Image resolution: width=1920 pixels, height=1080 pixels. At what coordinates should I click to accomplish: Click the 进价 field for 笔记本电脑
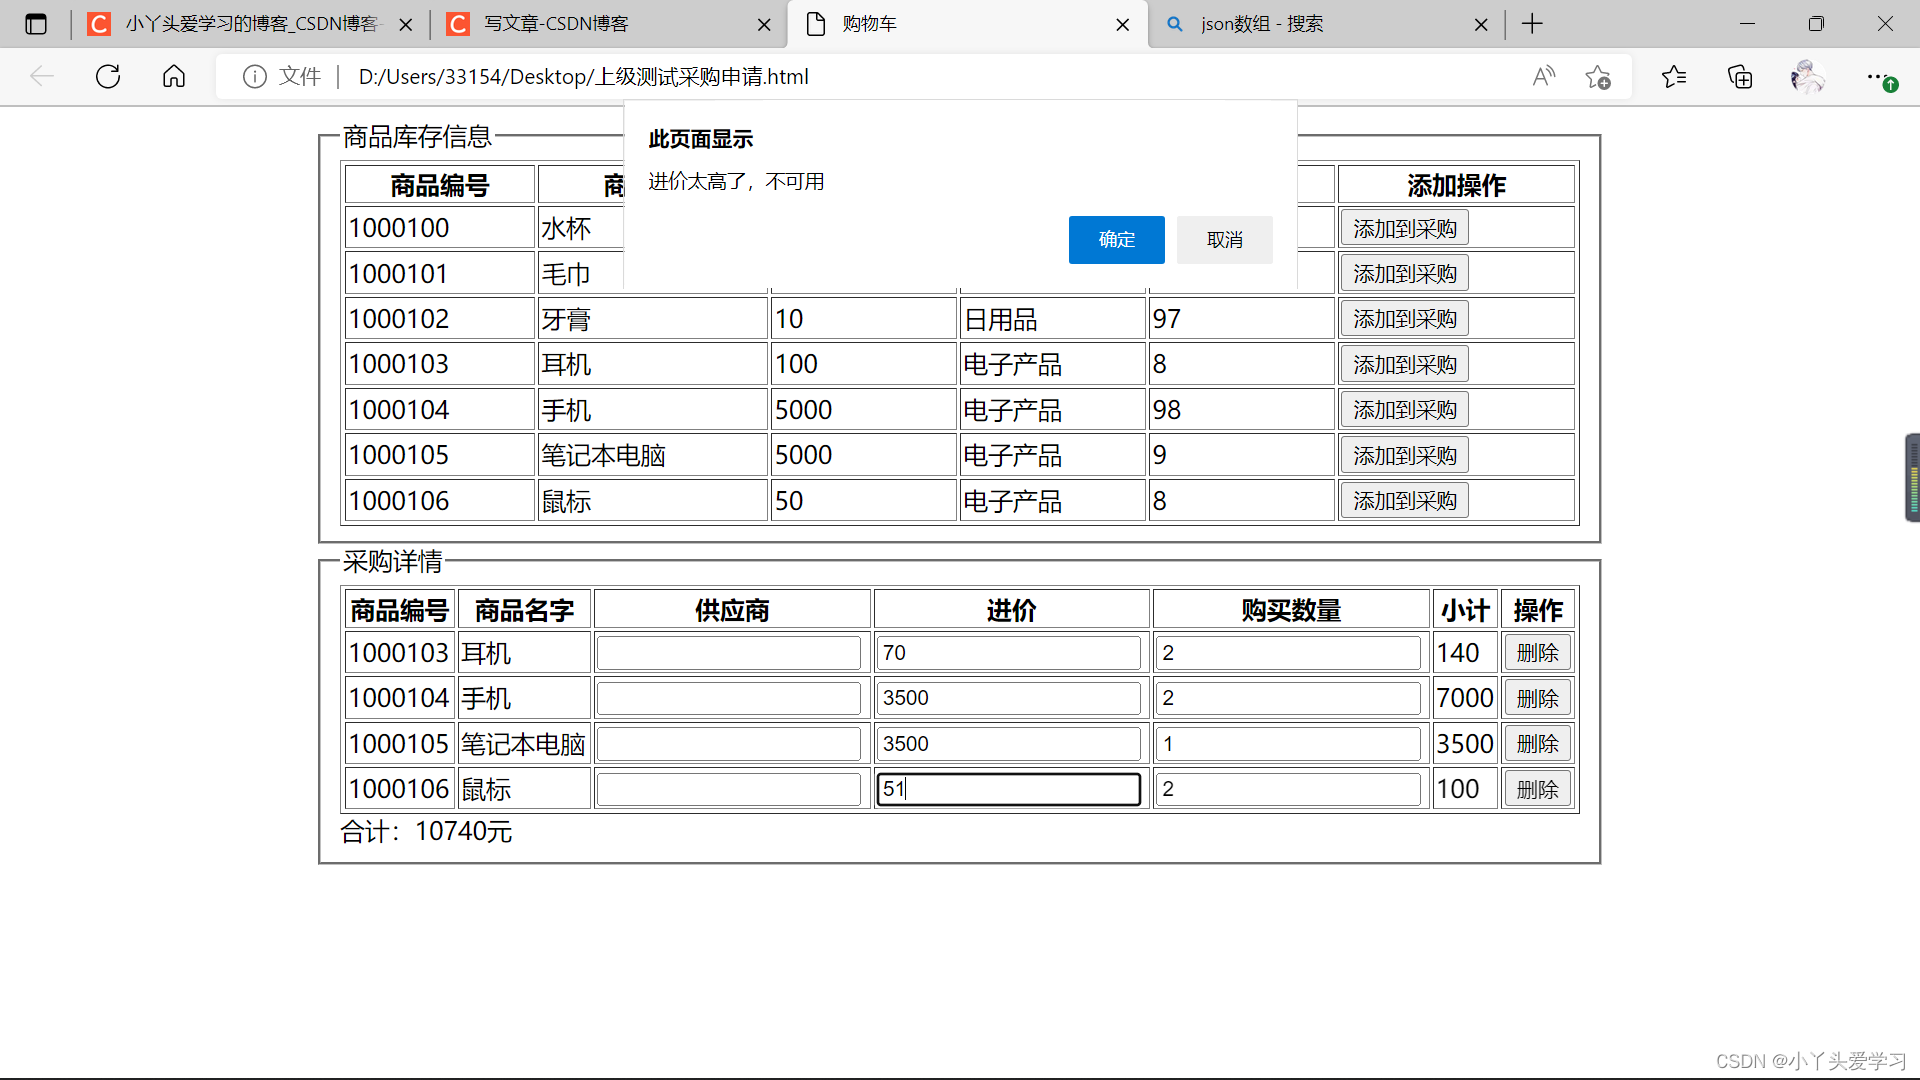click(1009, 744)
